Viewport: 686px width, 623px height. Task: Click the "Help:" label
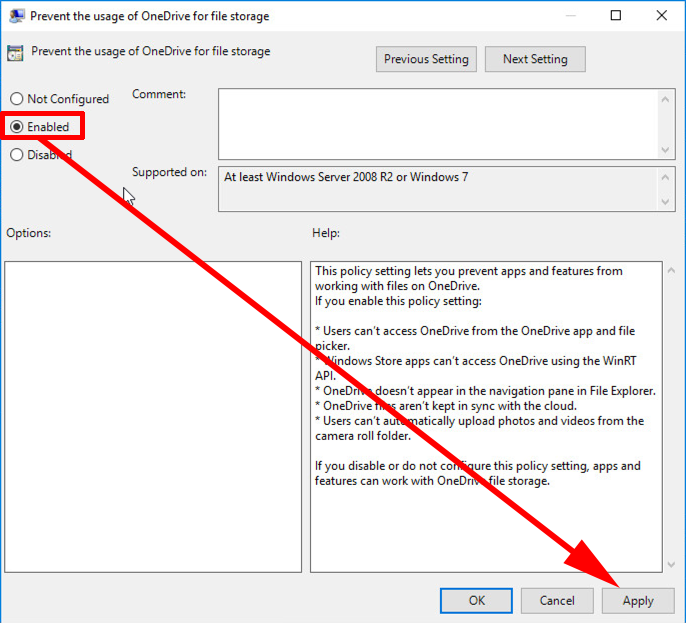pyautogui.click(x=326, y=233)
